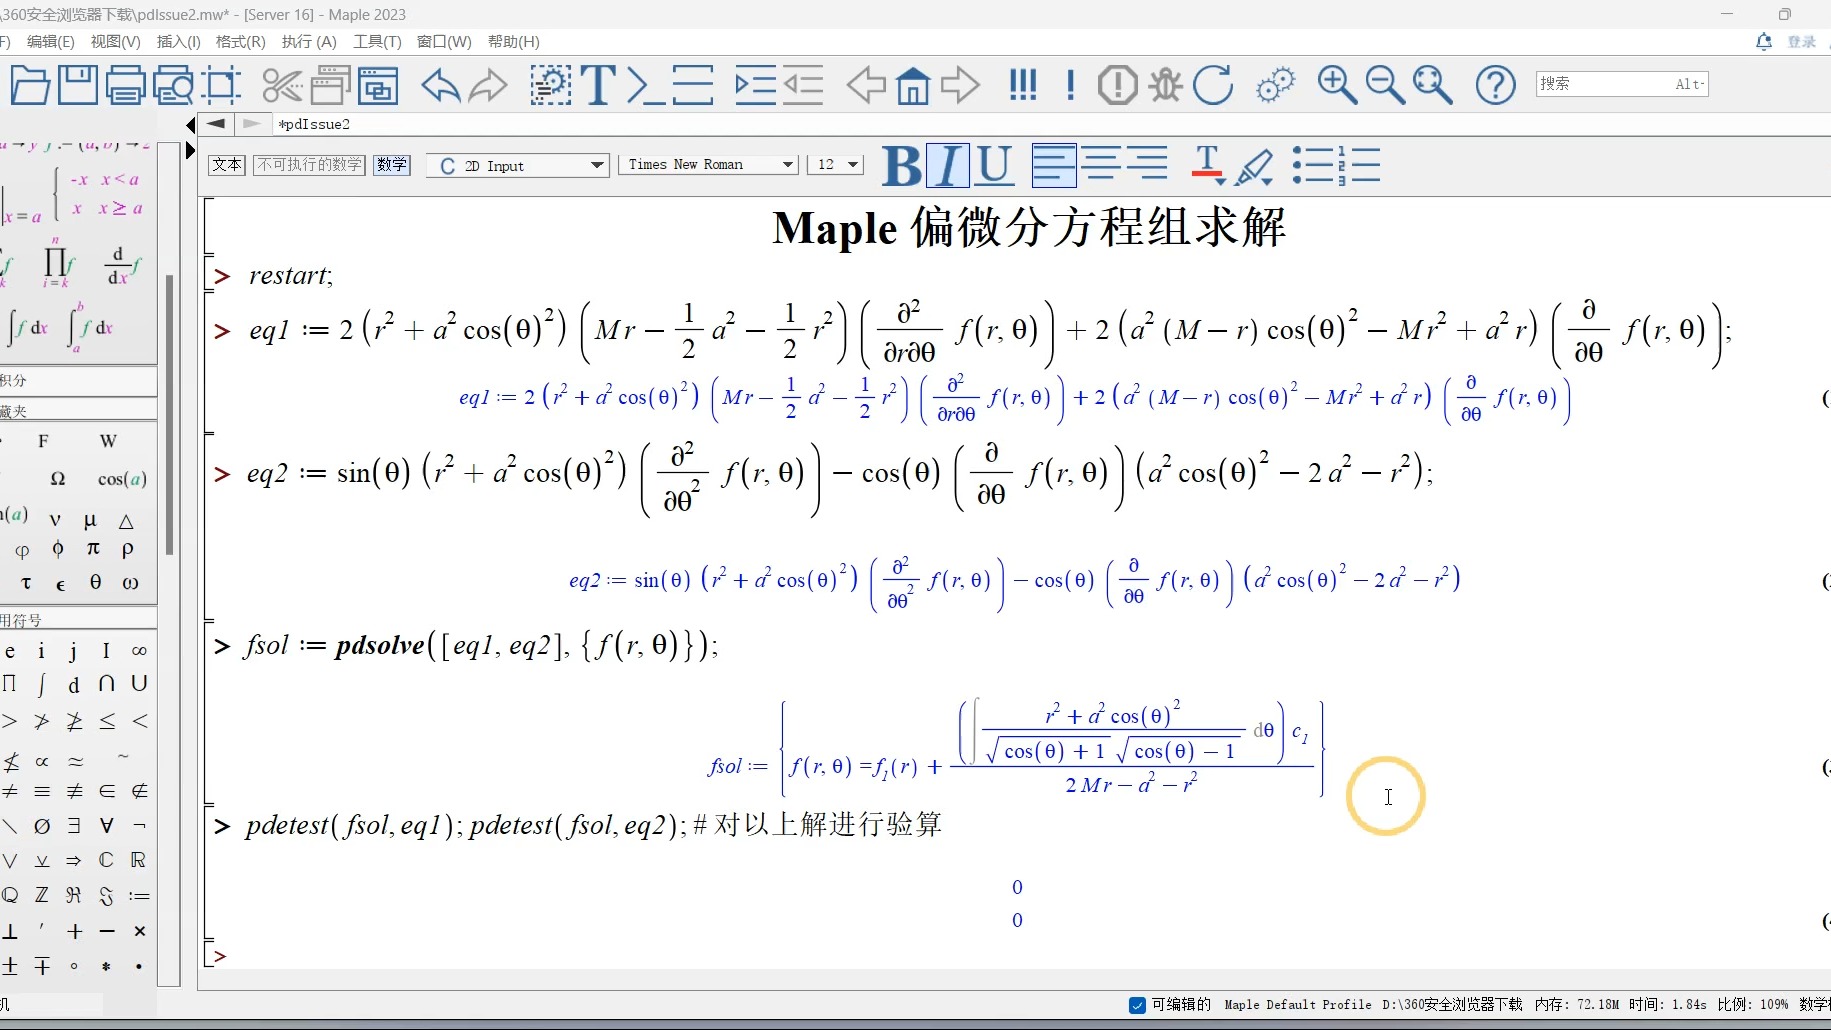
Task: Open the 帮助(H) menu
Action: (514, 41)
